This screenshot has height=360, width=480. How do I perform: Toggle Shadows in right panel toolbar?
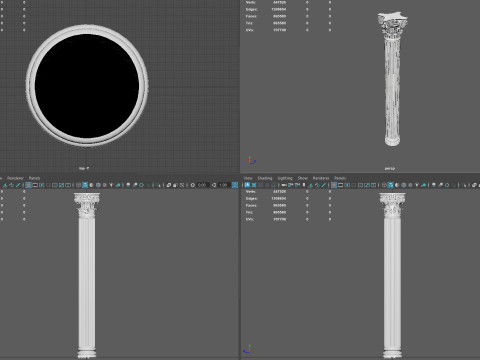[x=424, y=185]
